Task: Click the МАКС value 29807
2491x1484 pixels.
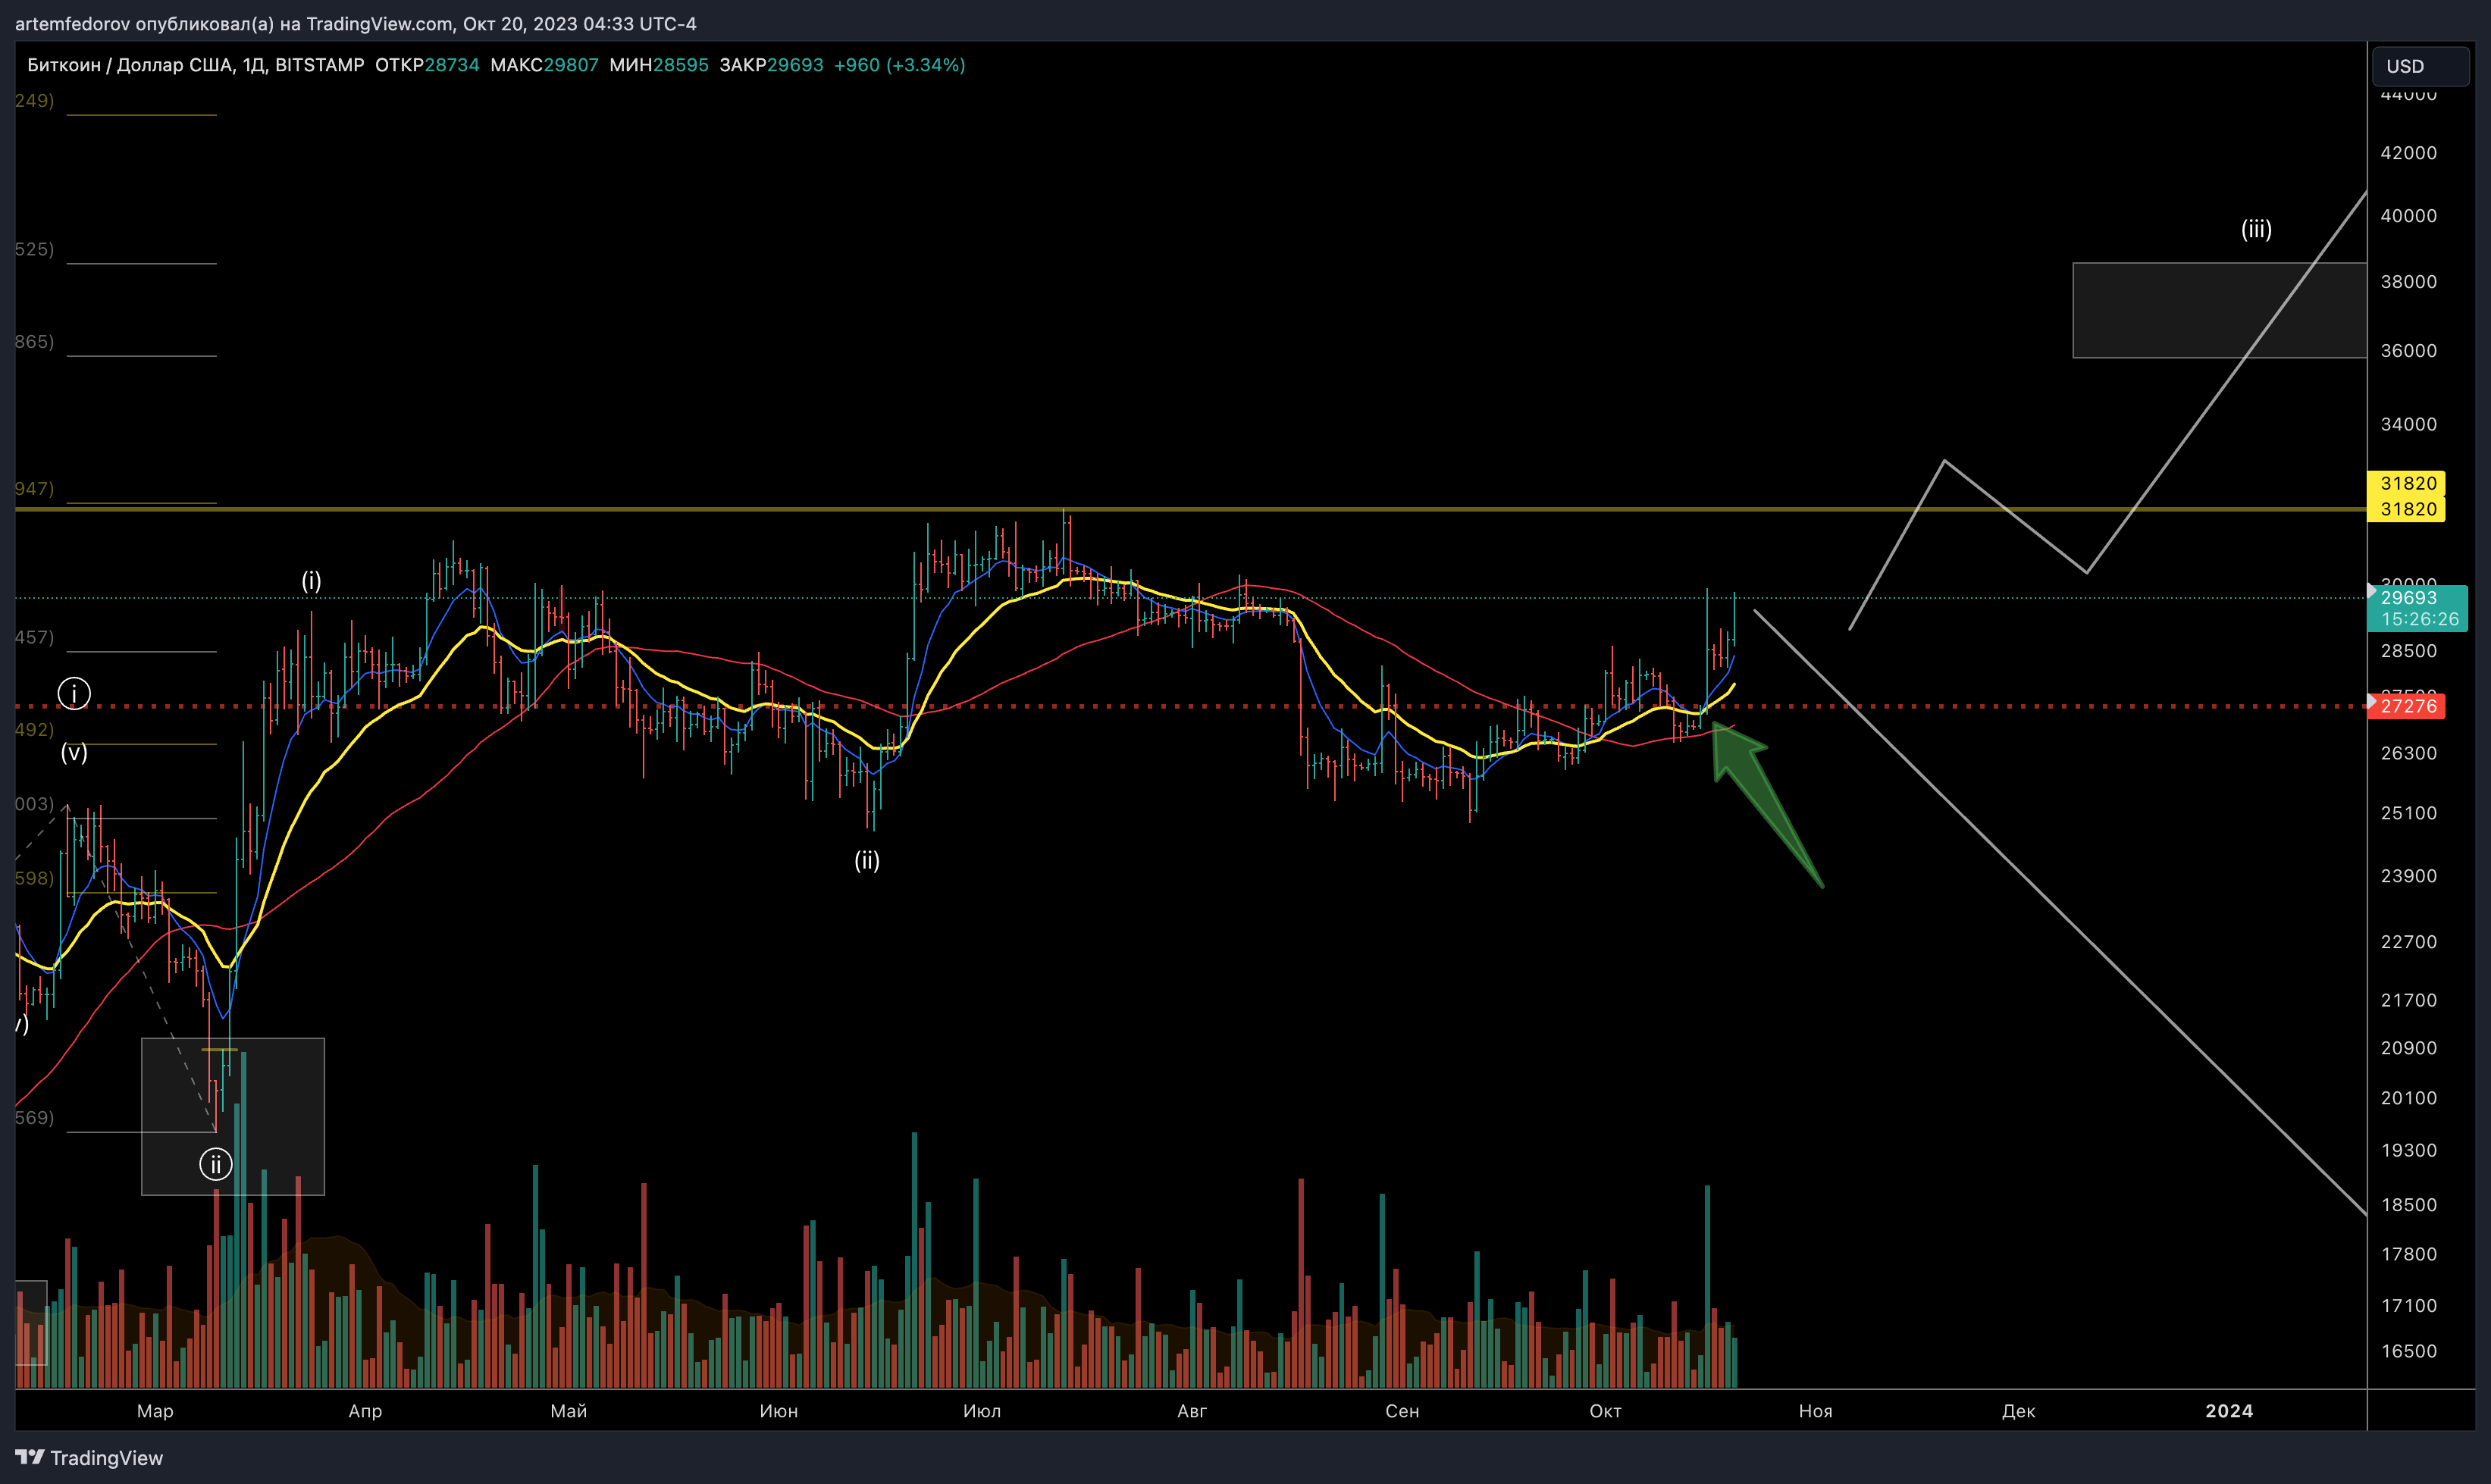Action: pyautogui.click(x=571, y=65)
